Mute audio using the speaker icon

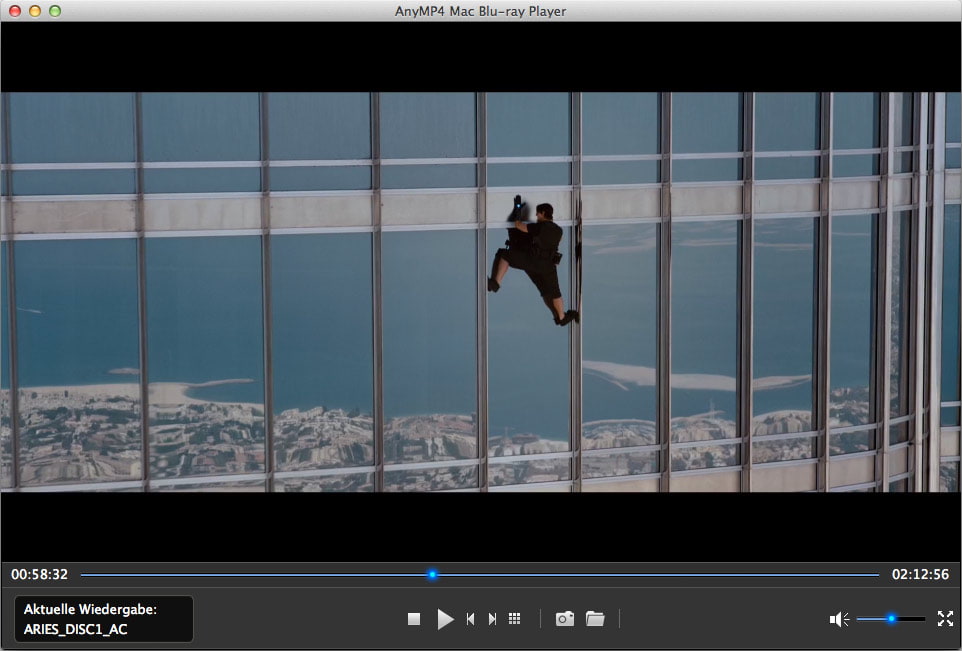839,619
